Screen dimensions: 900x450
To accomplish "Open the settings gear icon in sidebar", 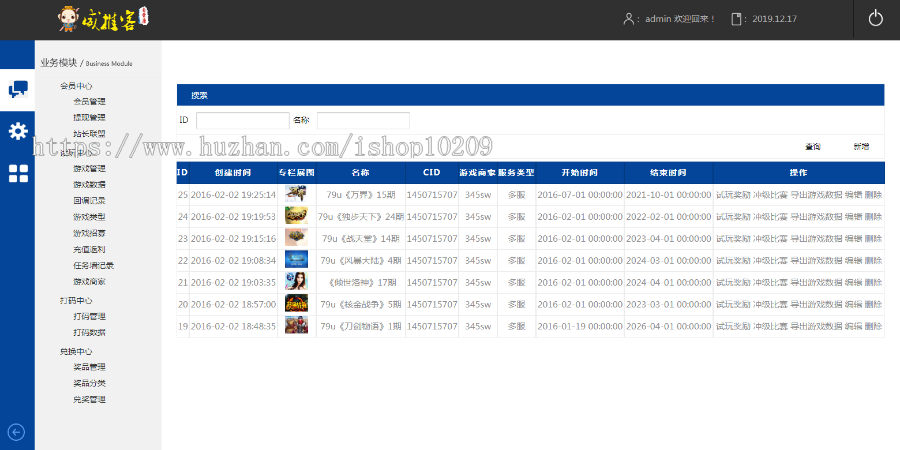I will click(18, 131).
